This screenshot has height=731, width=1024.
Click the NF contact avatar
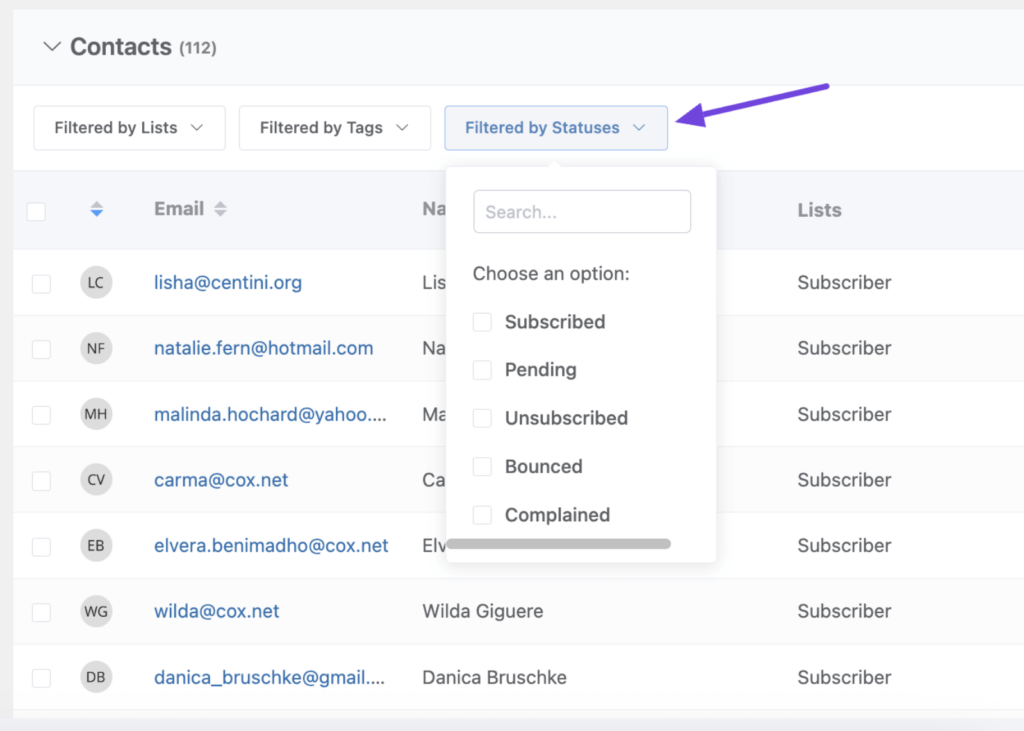pos(96,348)
